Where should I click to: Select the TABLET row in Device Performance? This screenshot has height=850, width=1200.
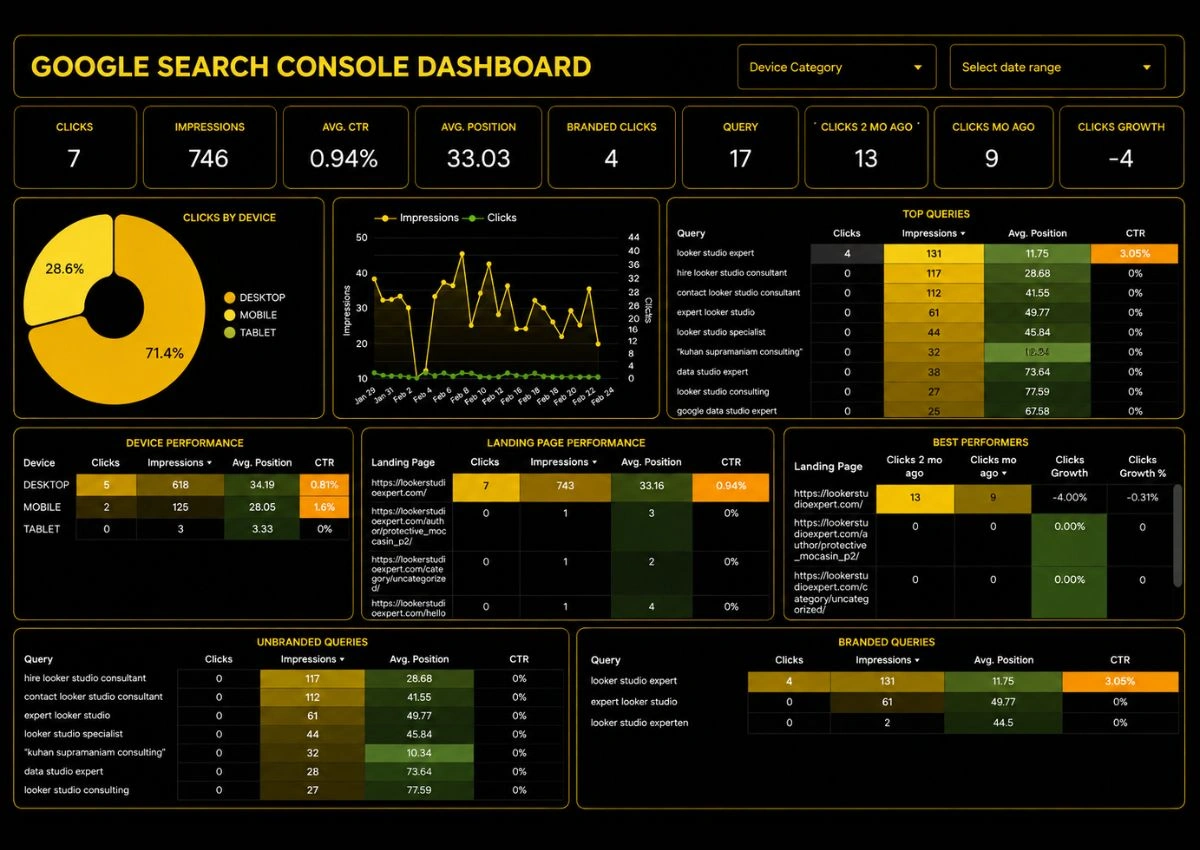(186, 529)
